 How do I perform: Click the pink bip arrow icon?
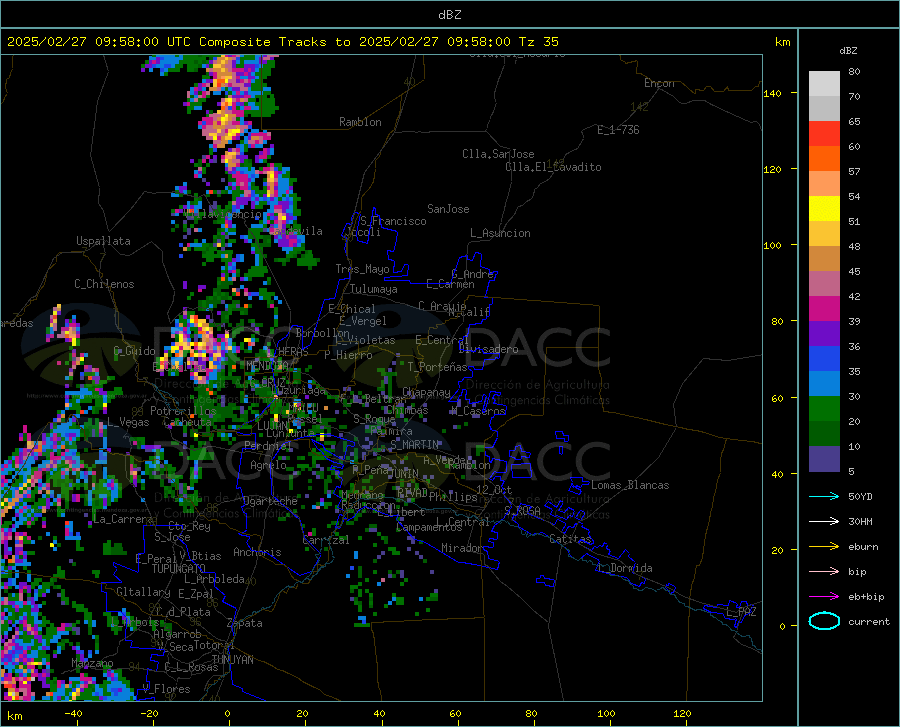[x=824, y=572]
